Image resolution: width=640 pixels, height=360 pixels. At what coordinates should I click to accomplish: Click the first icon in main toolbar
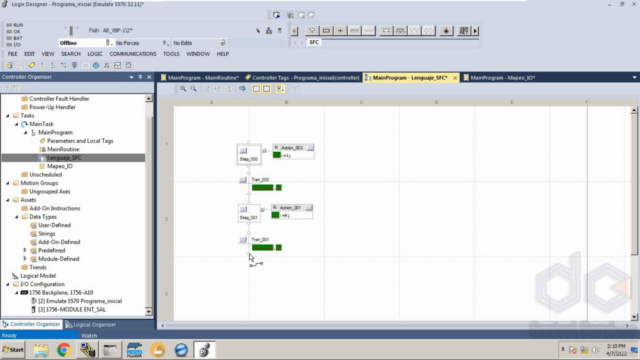pyautogui.click(x=9, y=65)
